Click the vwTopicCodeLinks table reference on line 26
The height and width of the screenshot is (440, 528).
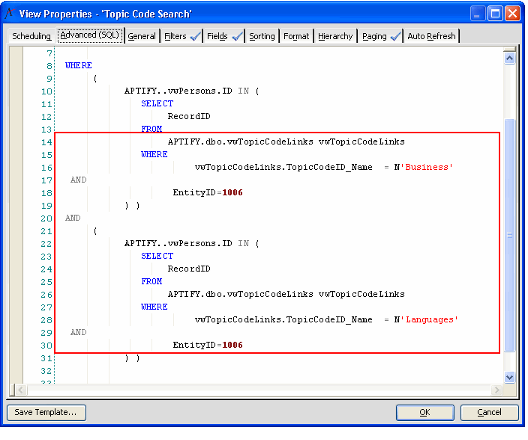286,294
